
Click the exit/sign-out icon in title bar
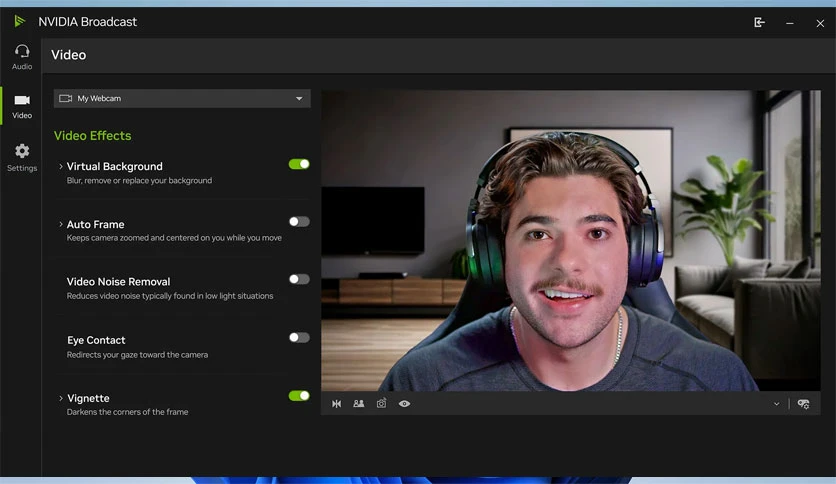[759, 22]
